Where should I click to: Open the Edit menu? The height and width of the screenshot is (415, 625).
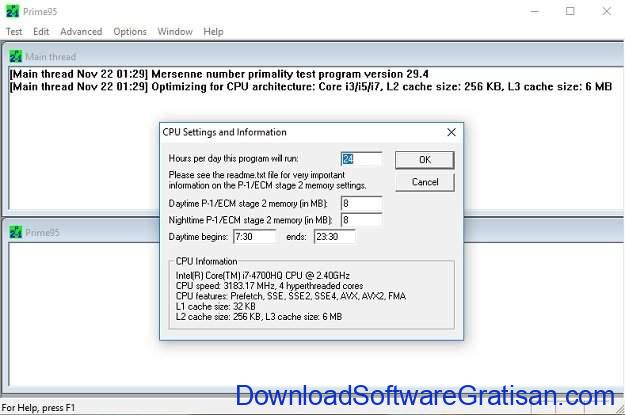41,31
